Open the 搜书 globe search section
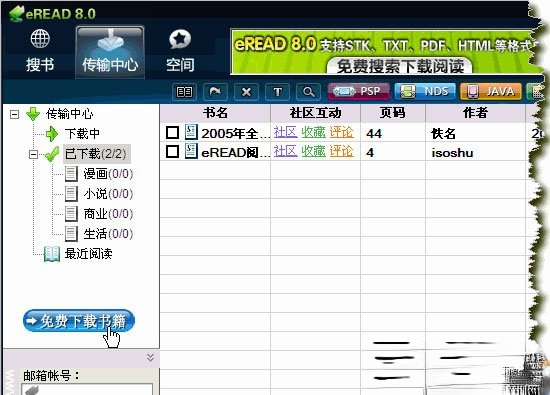 [x=40, y=50]
